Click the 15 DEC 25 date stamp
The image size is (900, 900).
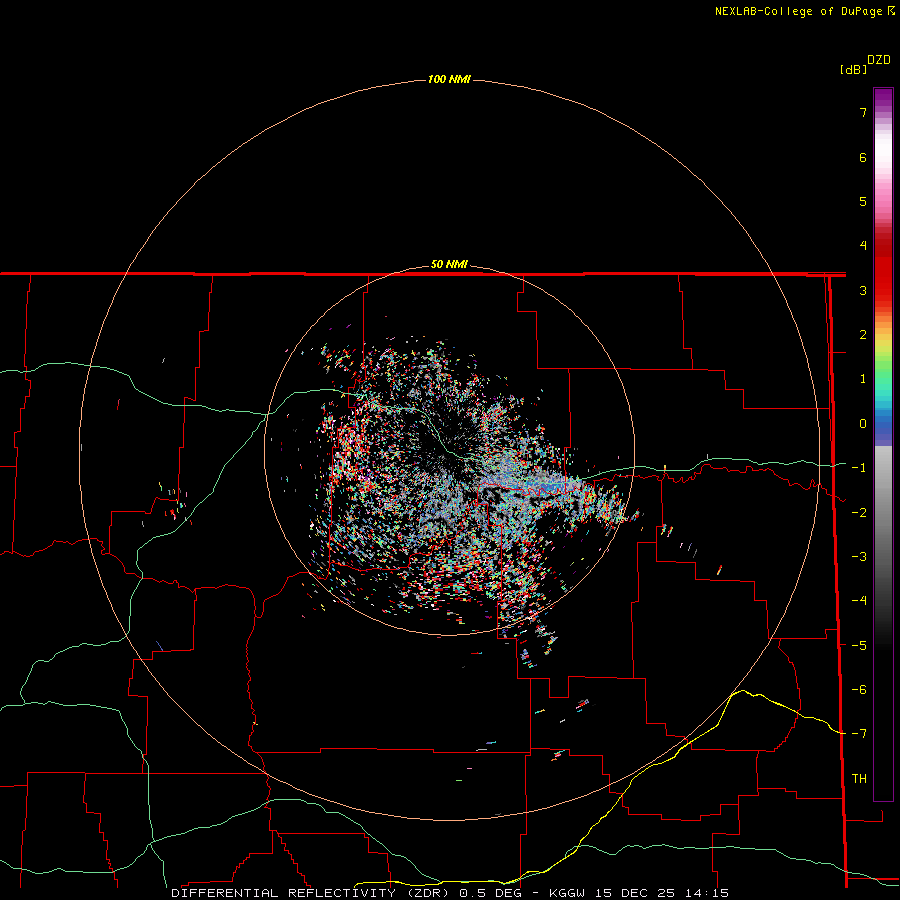tap(635, 893)
